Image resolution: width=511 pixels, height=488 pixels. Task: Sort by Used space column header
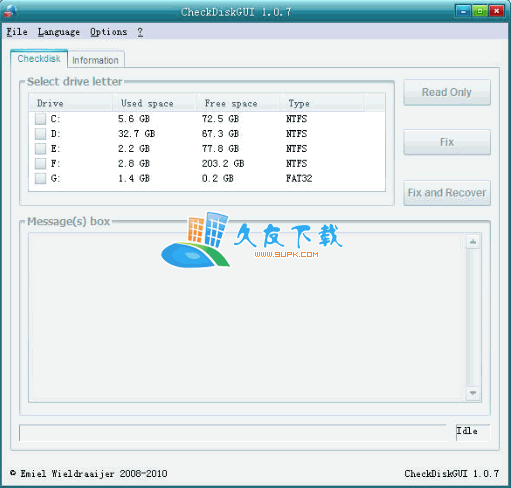pyautogui.click(x=154, y=103)
